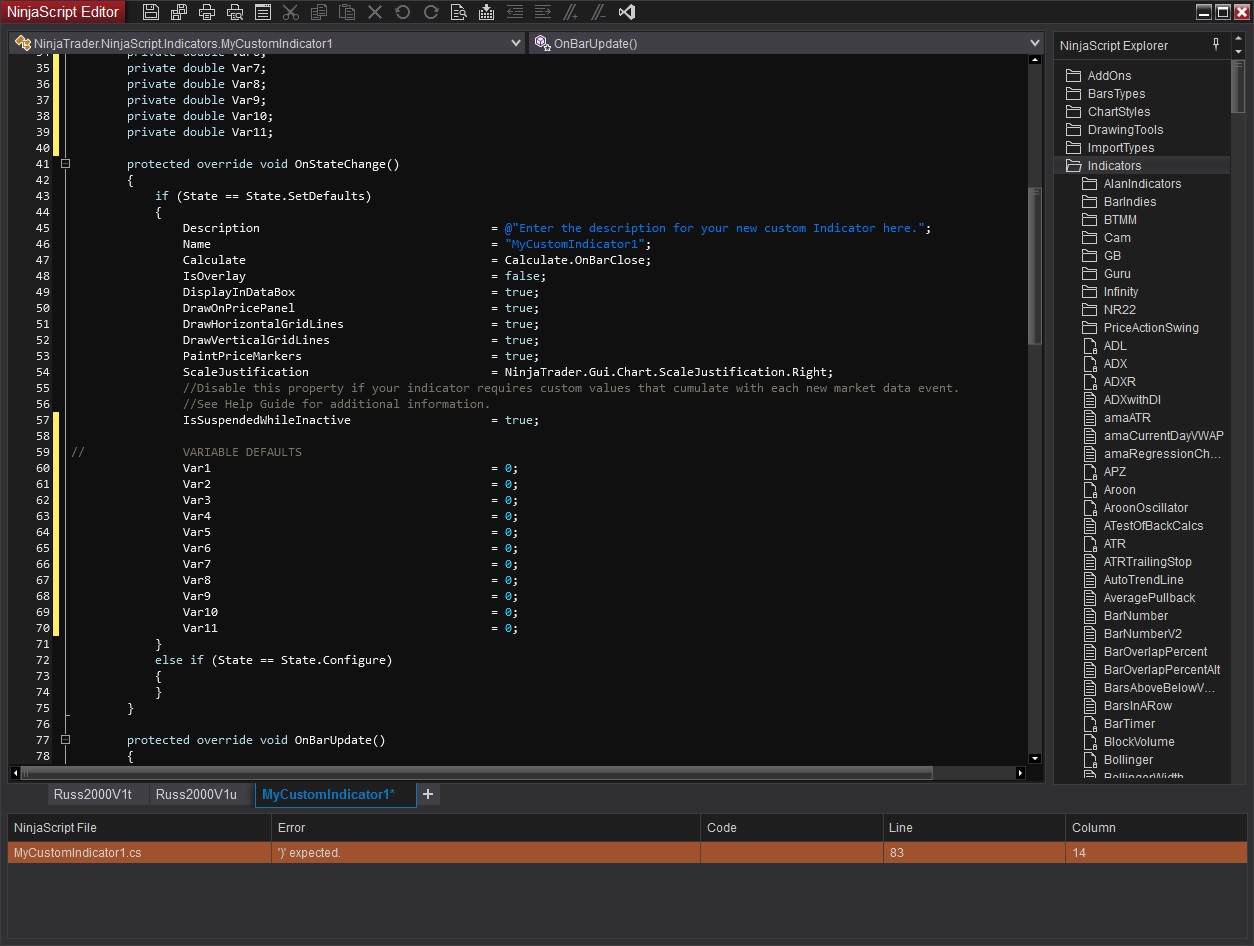1254x946 pixels.
Task: Click the MyCustomIndicator1.cs file cell
Action: [139, 853]
